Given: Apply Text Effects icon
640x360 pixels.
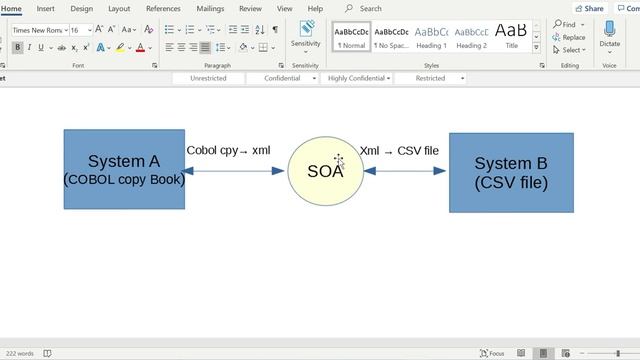Looking at the screenshot, I should coord(100,48).
